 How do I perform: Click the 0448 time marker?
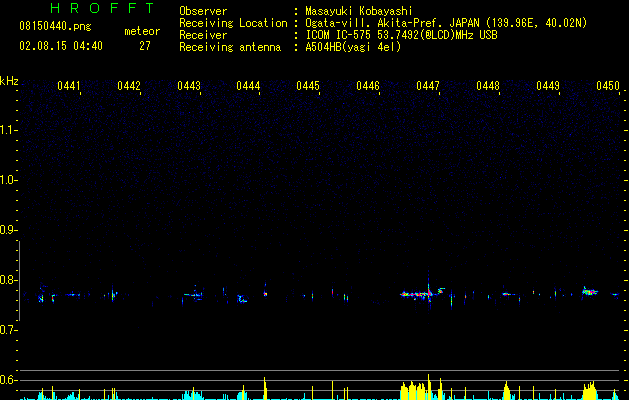pos(488,86)
